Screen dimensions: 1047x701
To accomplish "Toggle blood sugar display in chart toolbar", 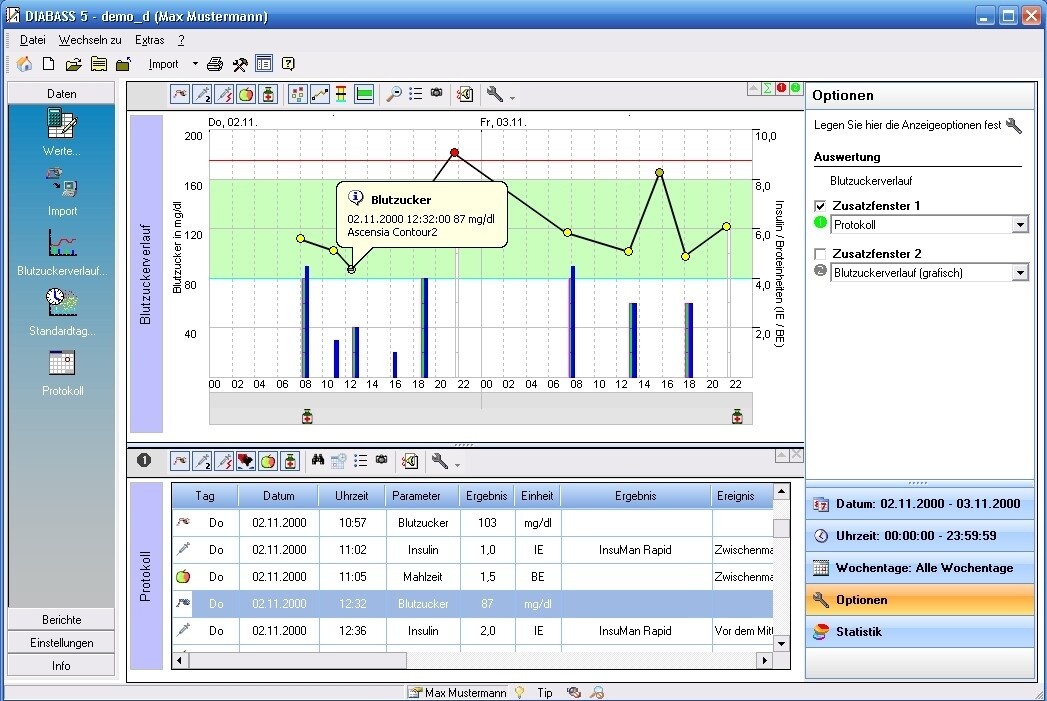I will [x=180, y=95].
